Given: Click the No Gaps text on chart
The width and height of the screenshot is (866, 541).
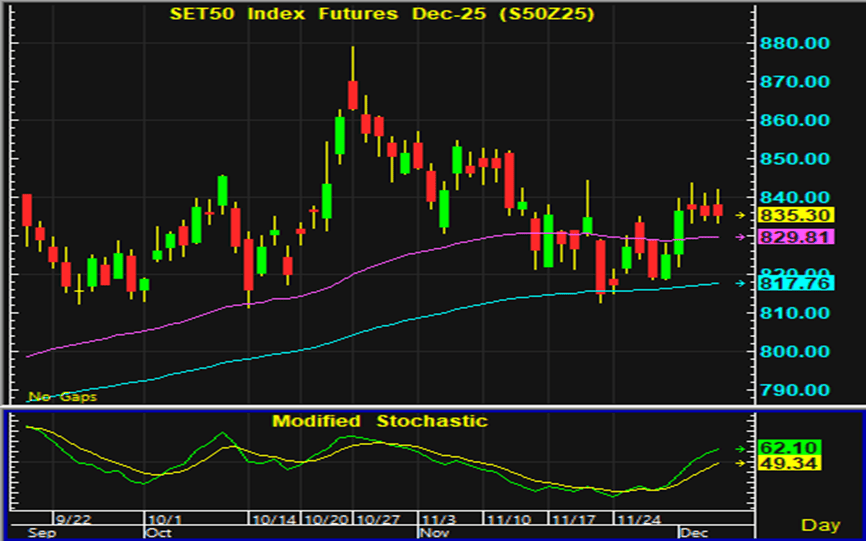Looking at the screenshot, I should [55, 396].
